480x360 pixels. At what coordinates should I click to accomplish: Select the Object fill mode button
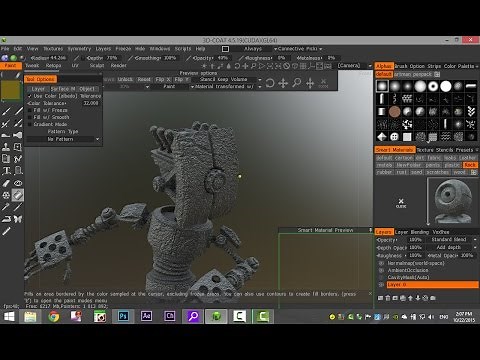pos(87,89)
